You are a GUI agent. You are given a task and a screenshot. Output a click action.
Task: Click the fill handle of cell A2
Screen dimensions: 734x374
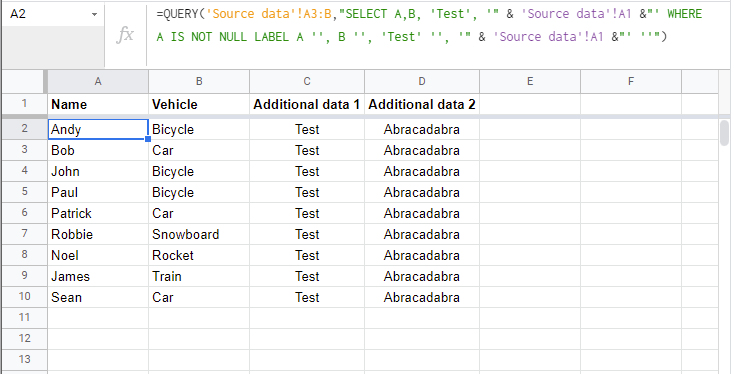[x=148, y=139]
